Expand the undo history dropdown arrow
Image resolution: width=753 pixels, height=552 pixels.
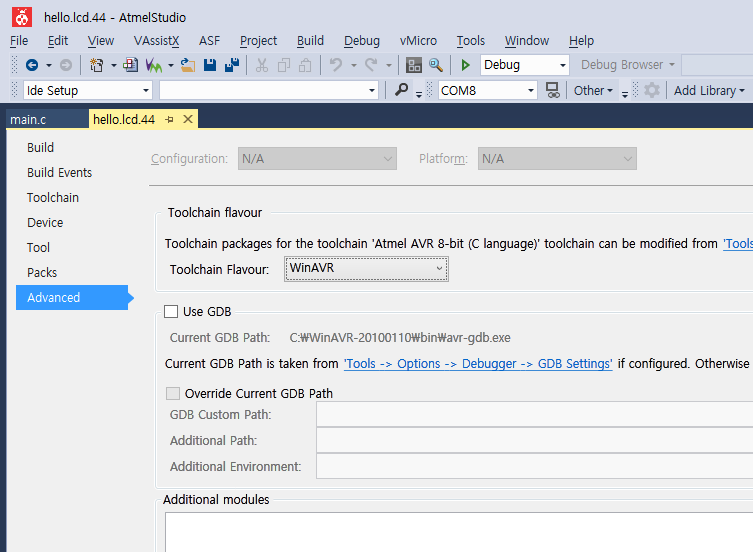[353, 65]
